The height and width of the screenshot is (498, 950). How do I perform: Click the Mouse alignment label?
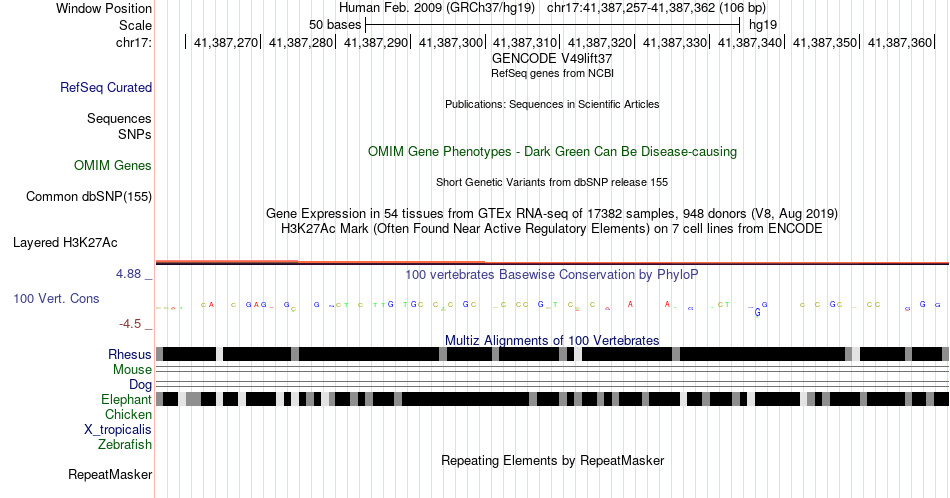click(x=132, y=370)
